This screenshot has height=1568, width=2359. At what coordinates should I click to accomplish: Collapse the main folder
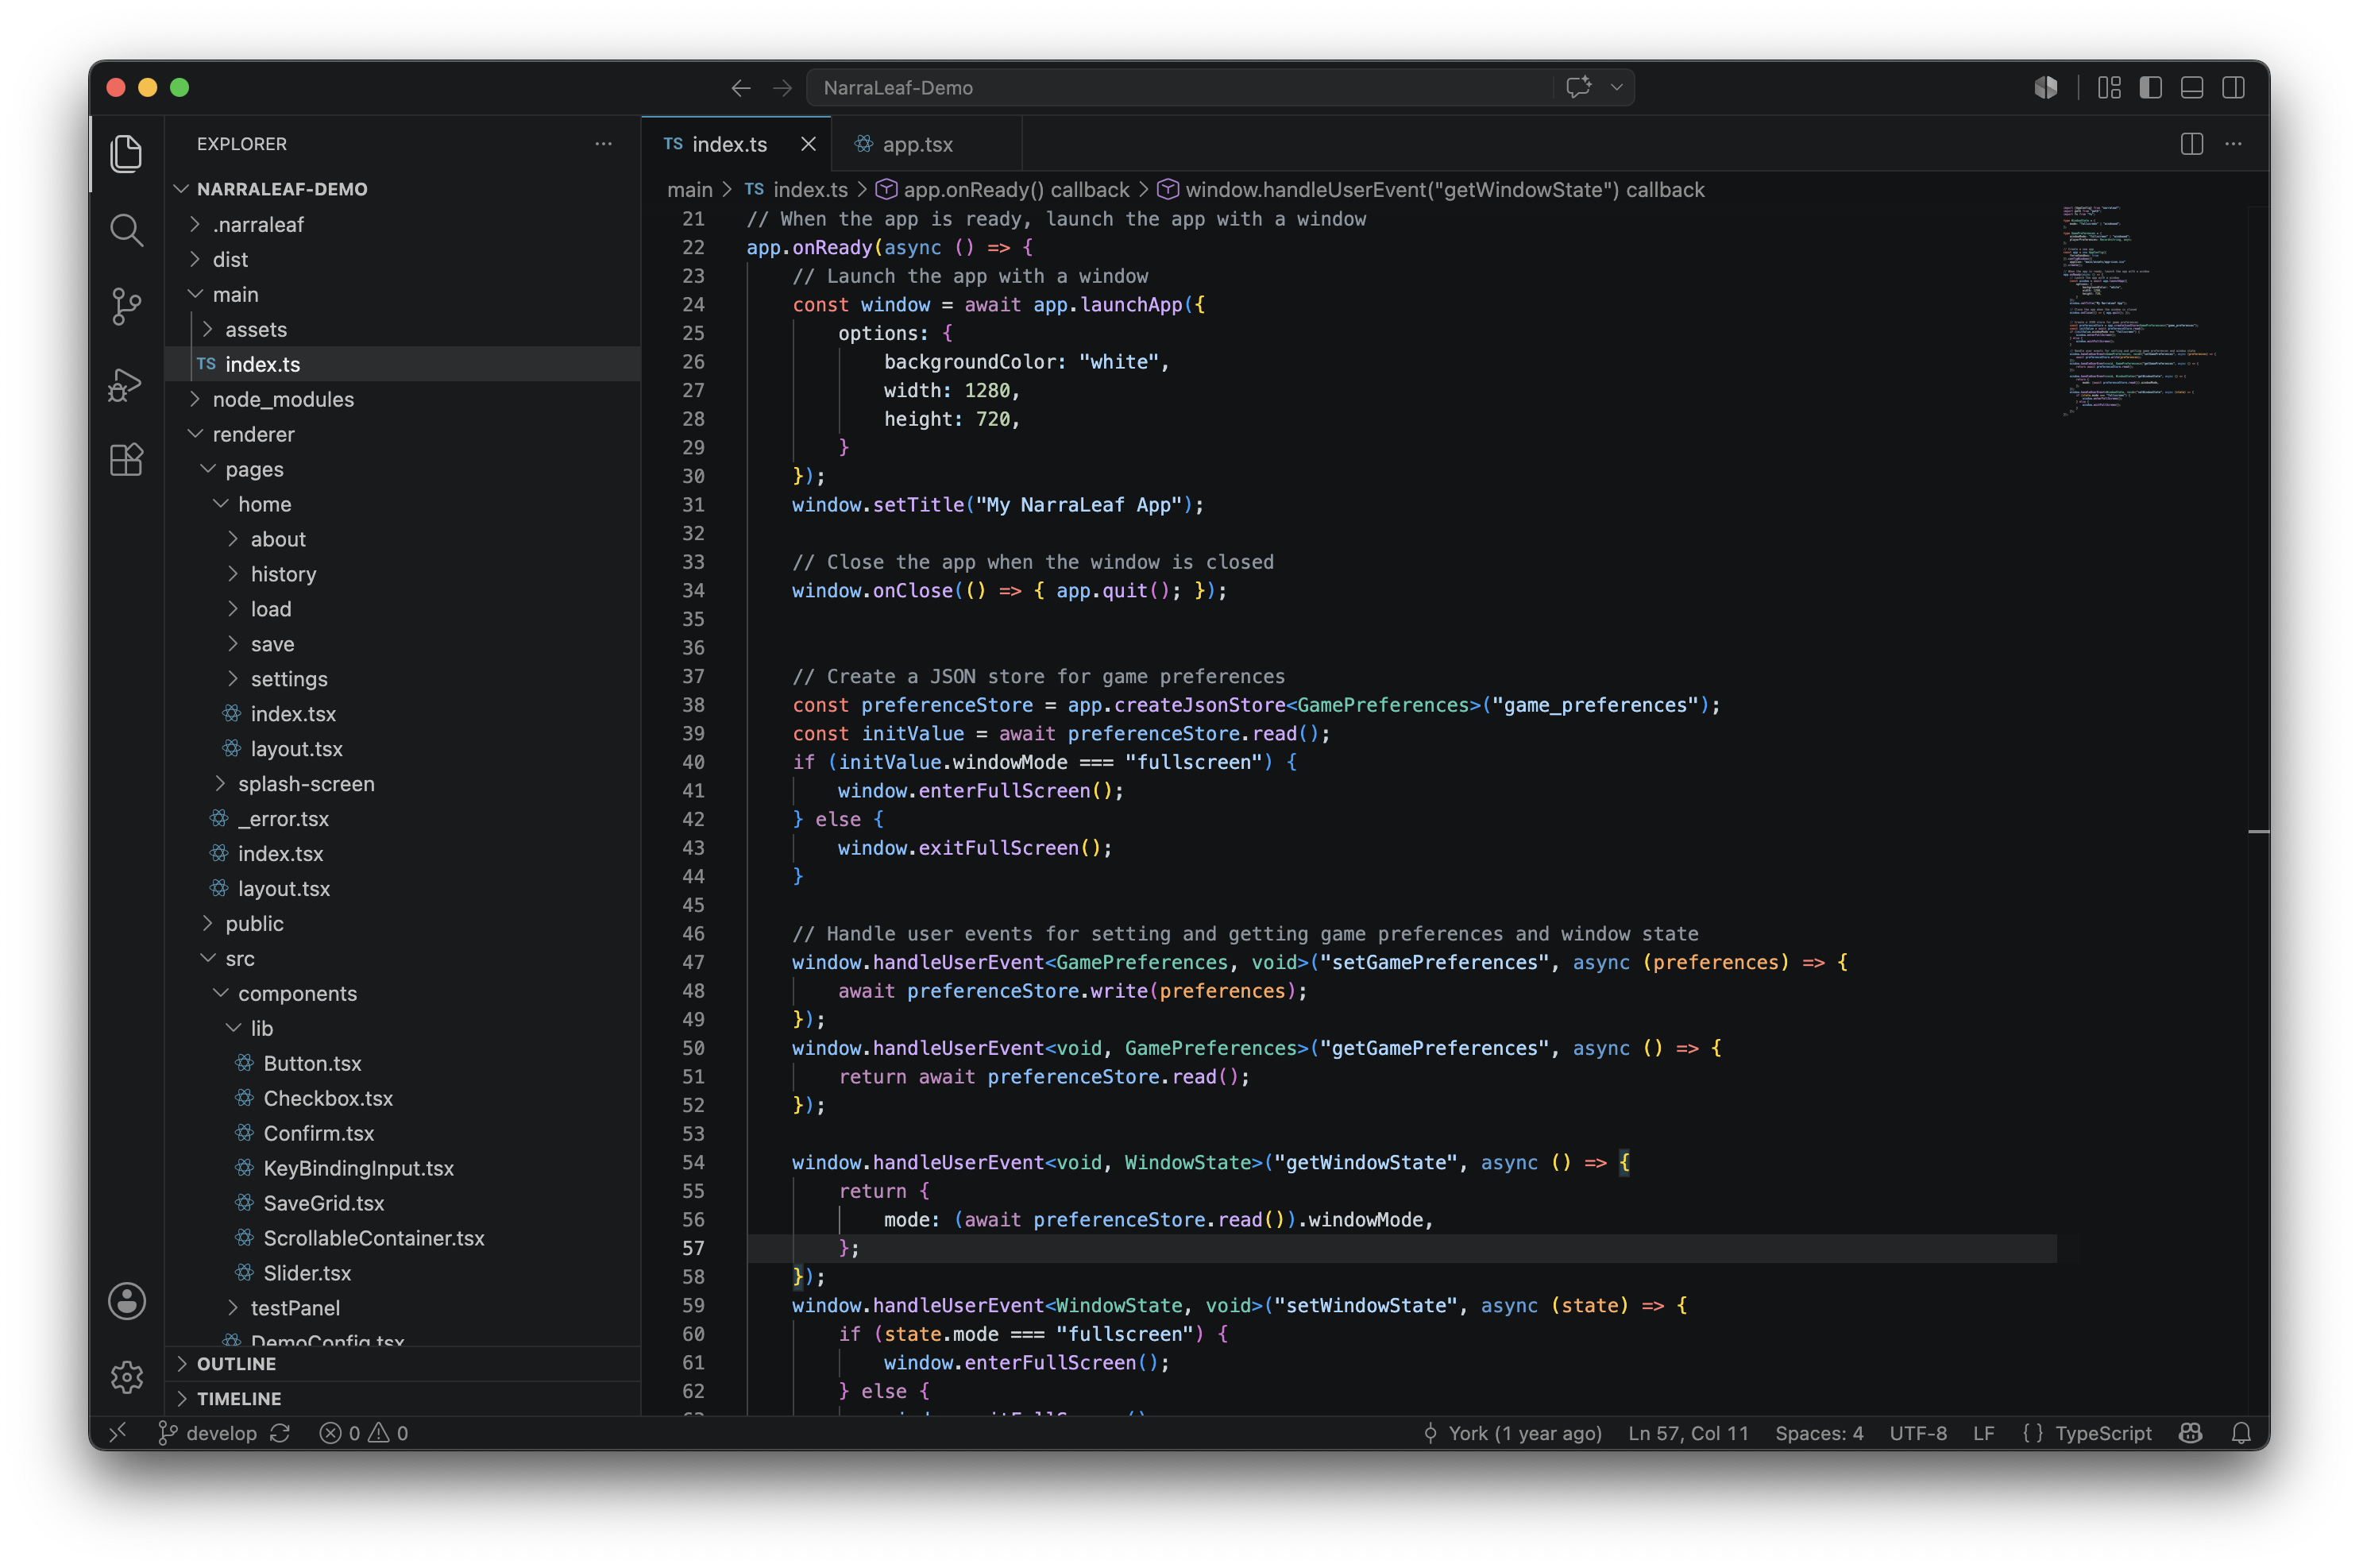pyautogui.click(x=403, y=294)
